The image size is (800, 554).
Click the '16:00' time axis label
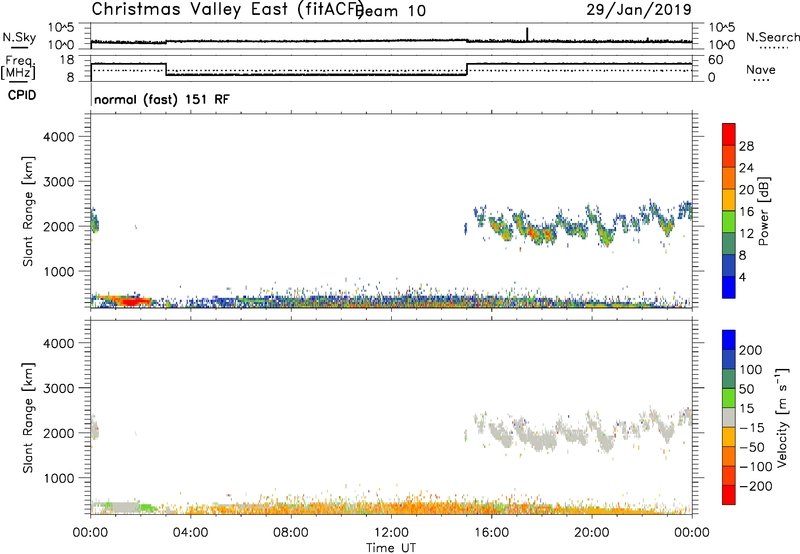click(491, 533)
